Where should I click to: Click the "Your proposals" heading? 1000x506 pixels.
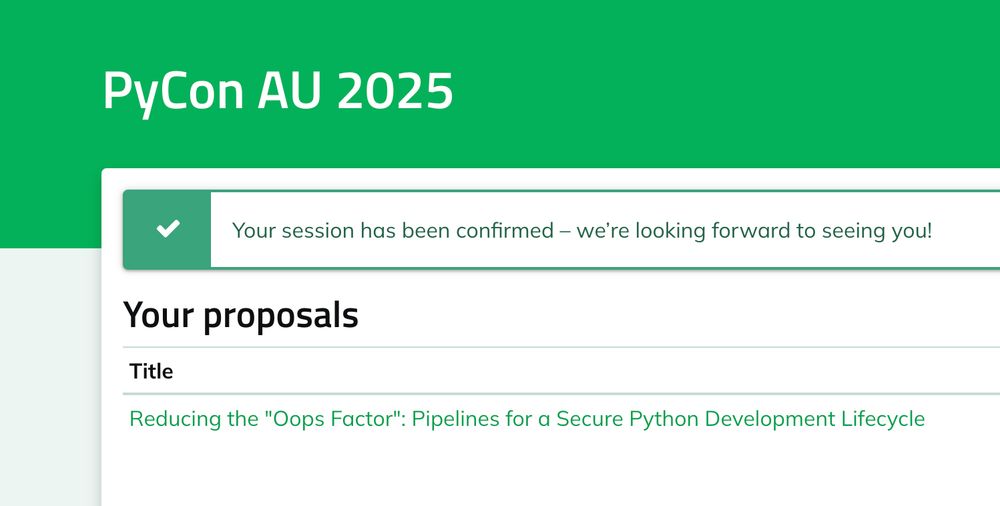[x=241, y=315]
